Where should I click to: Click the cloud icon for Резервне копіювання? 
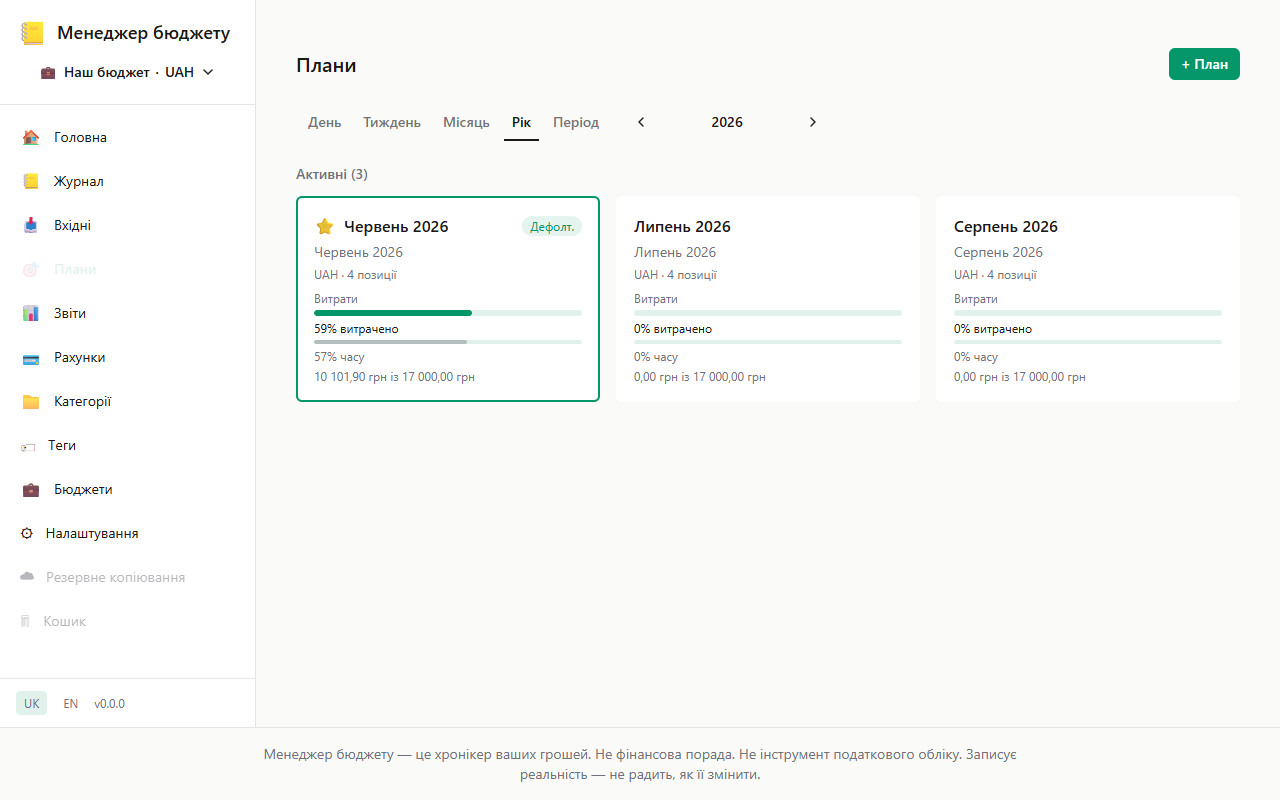click(x=27, y=577)
